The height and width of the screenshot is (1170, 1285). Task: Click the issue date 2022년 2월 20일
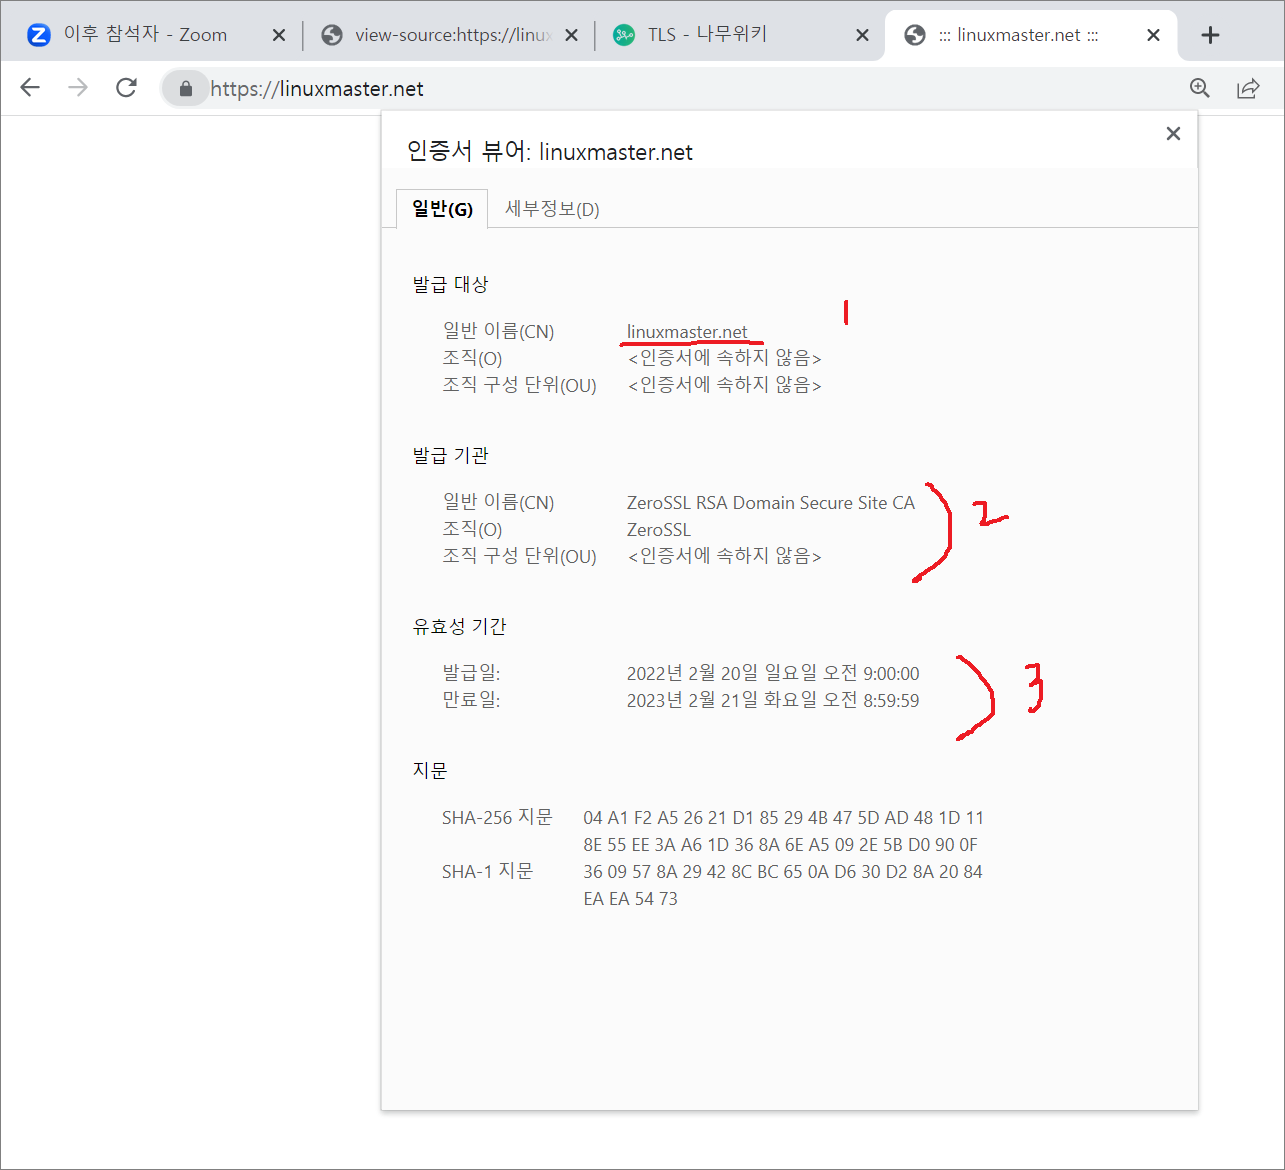click(773, 673)
